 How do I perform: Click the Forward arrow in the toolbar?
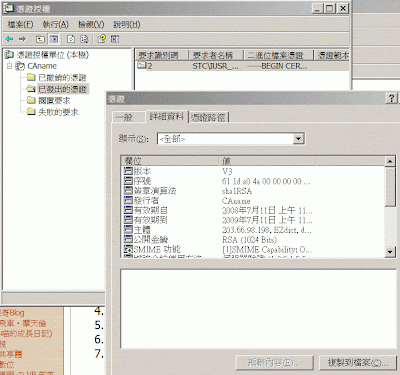click(22, 39)
